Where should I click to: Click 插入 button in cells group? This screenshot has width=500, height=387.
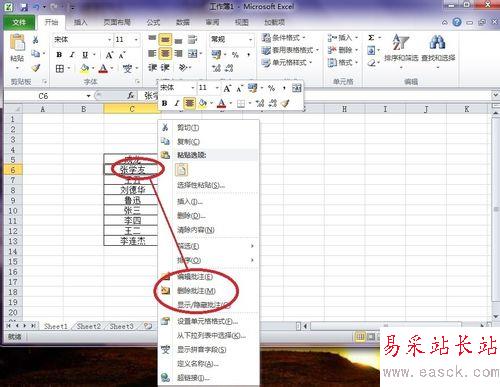pos(342,38)
